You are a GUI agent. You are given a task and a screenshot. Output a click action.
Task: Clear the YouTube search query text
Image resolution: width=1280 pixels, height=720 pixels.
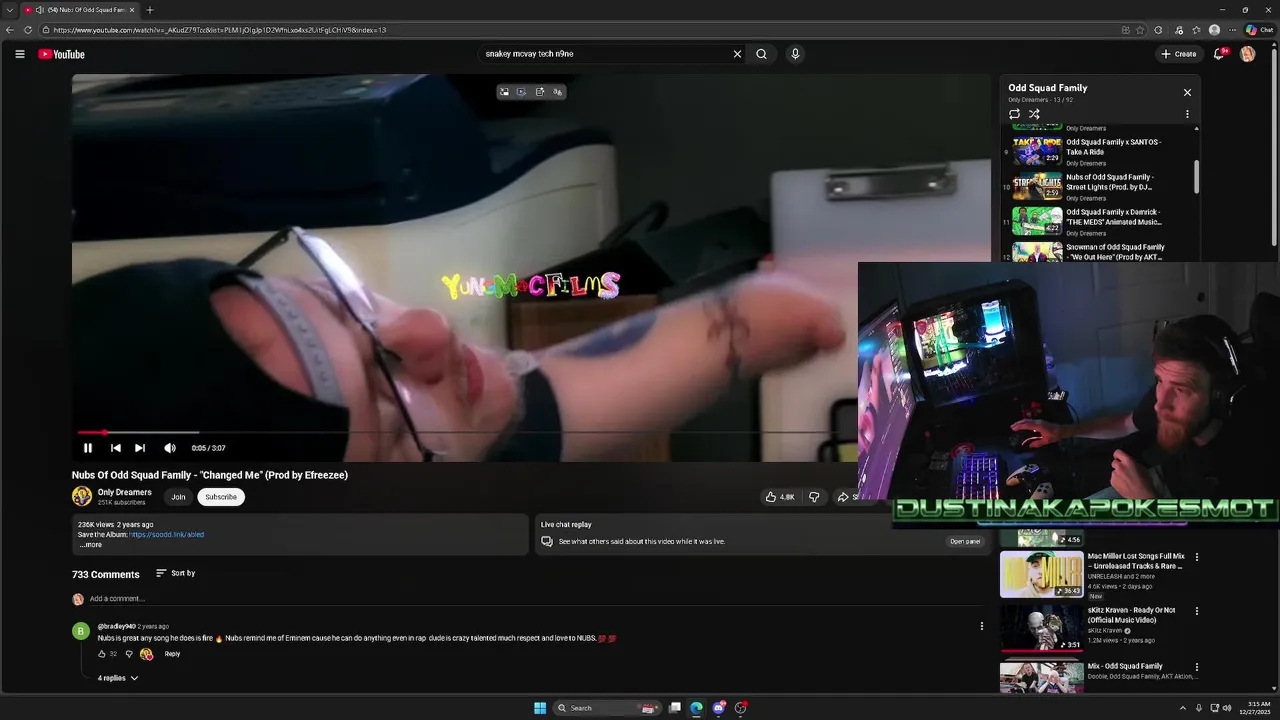[x=737, y=54]
